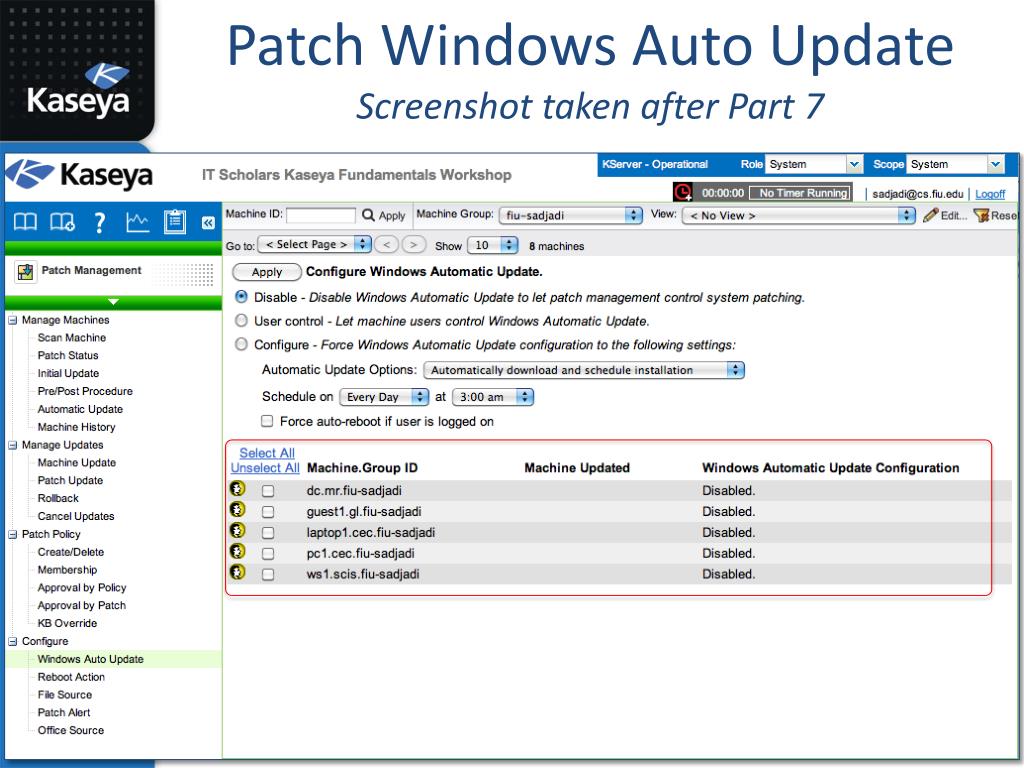The height and width of the screenshot is (768, 1024).
Task: Check the box for laptop1.cec.fiu-sadjadi
Action: tap(268, 533)
